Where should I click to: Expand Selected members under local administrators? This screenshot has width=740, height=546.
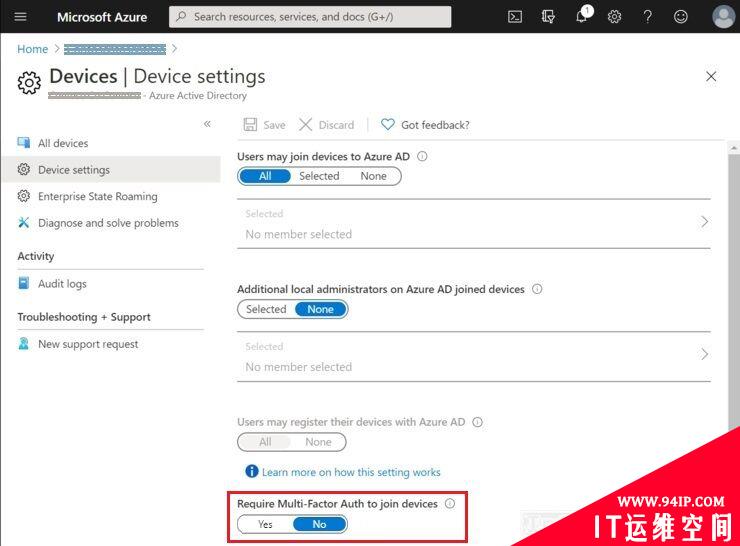tap(474, 356)
